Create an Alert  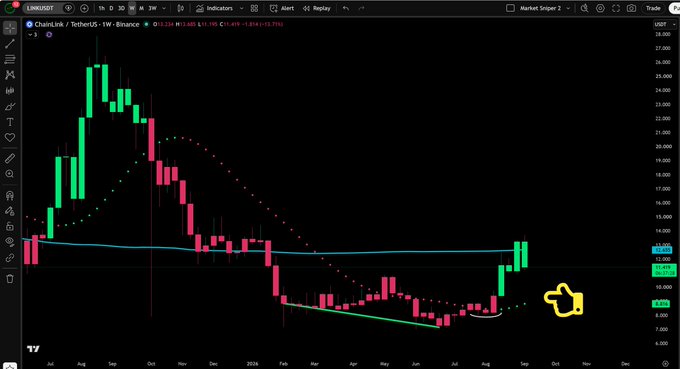[x=282, y=8]
